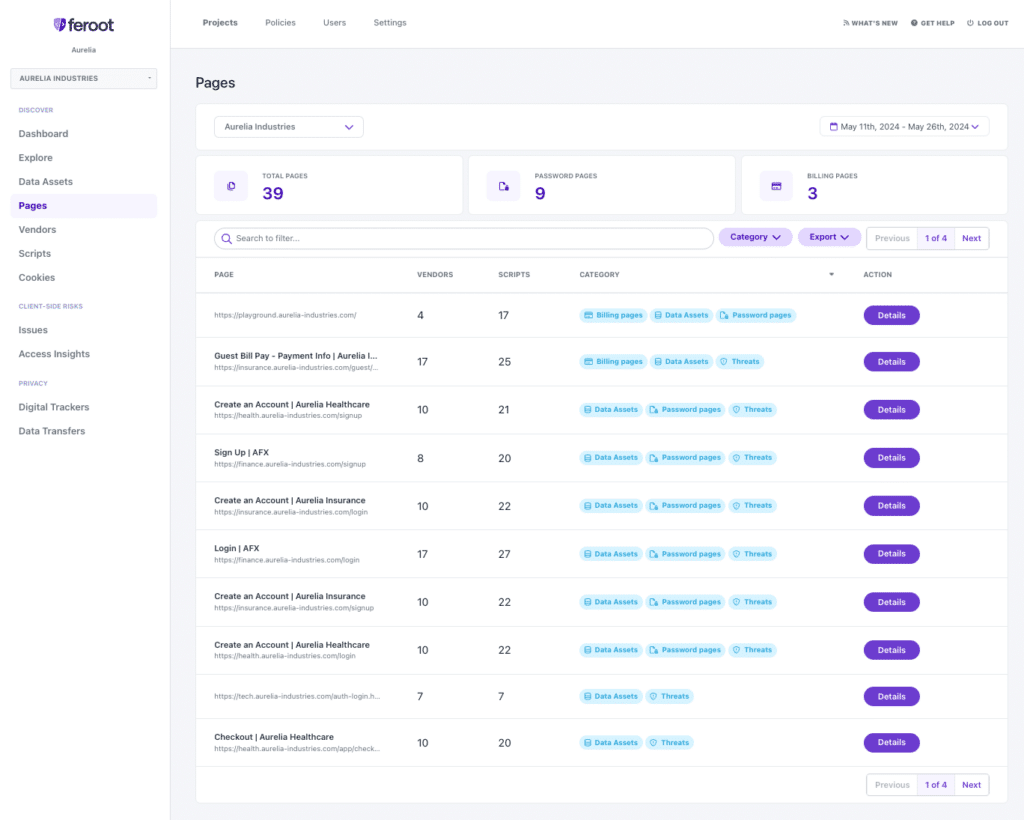Click the calendar icon in date picker
This screenshot has height=820, width=1024.
833,127
